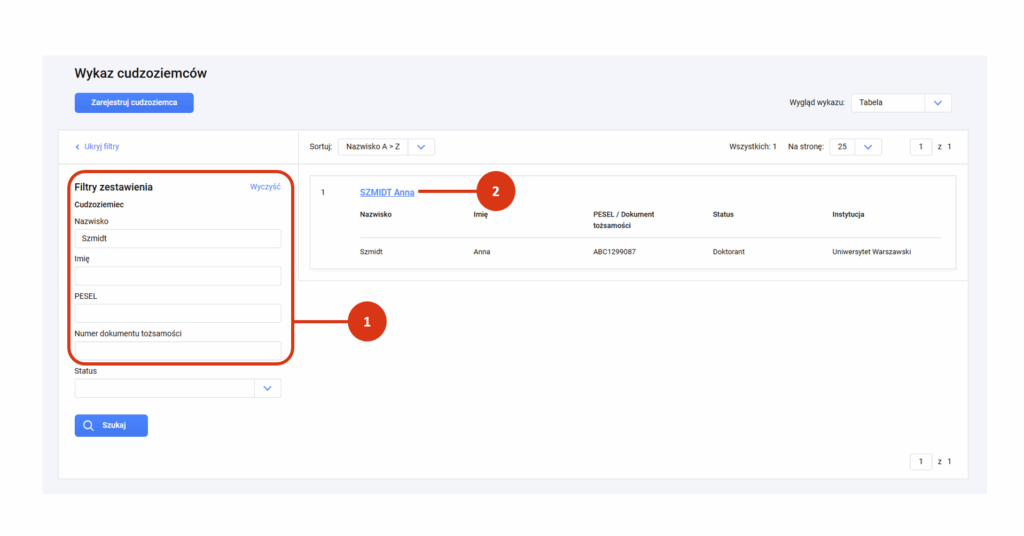Open the Wygląd wykazu Tabela dropdown arrow

938,102
